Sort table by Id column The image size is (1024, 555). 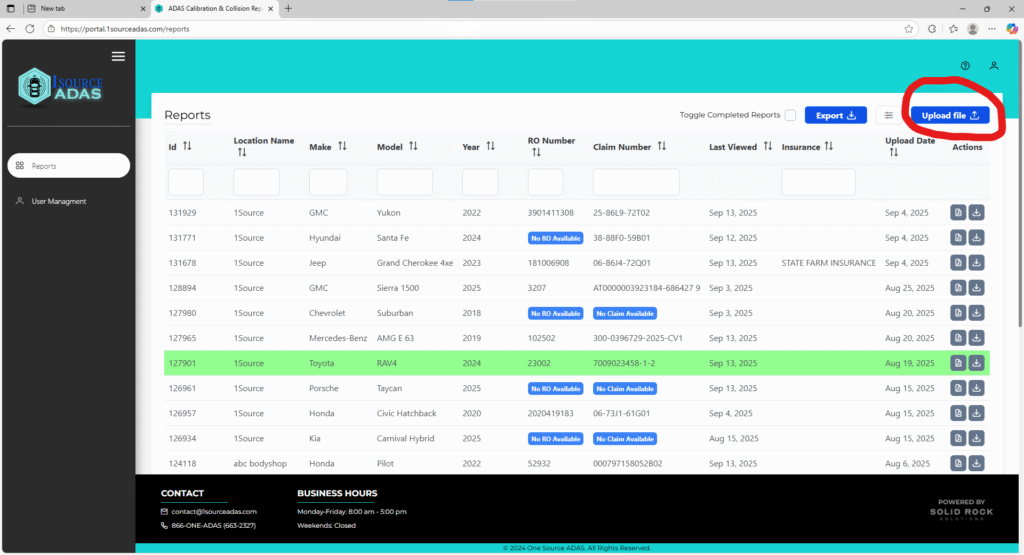tap(187, 146)
